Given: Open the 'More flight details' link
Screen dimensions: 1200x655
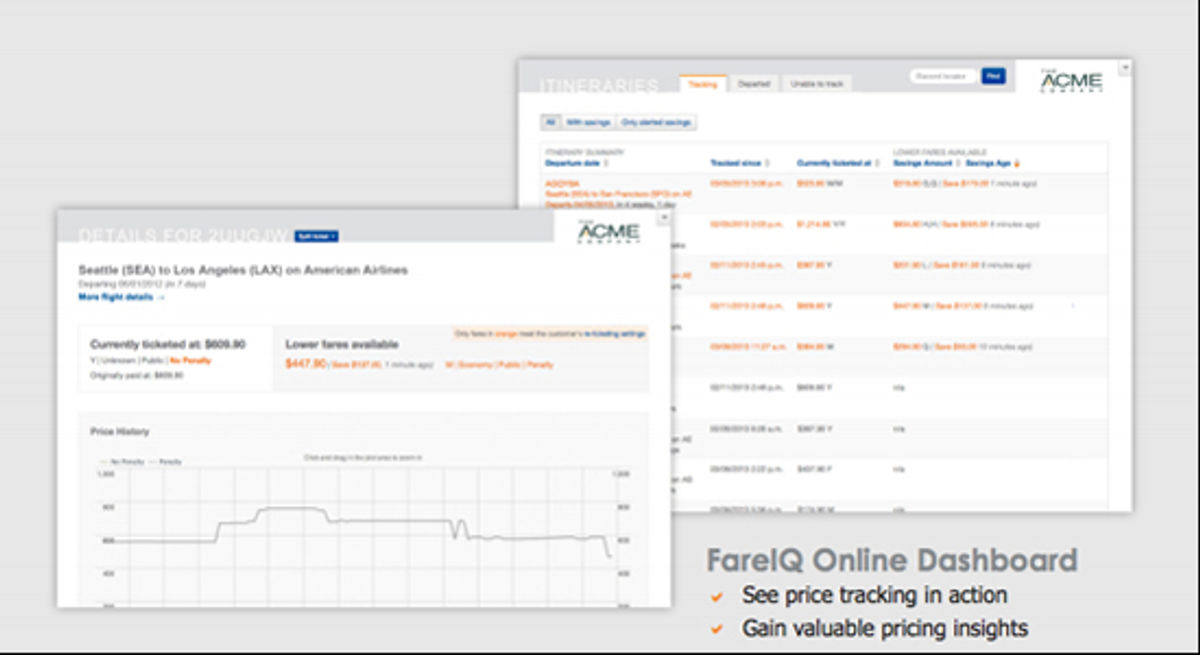Looking at the screenshot, I should coord(122,297).
